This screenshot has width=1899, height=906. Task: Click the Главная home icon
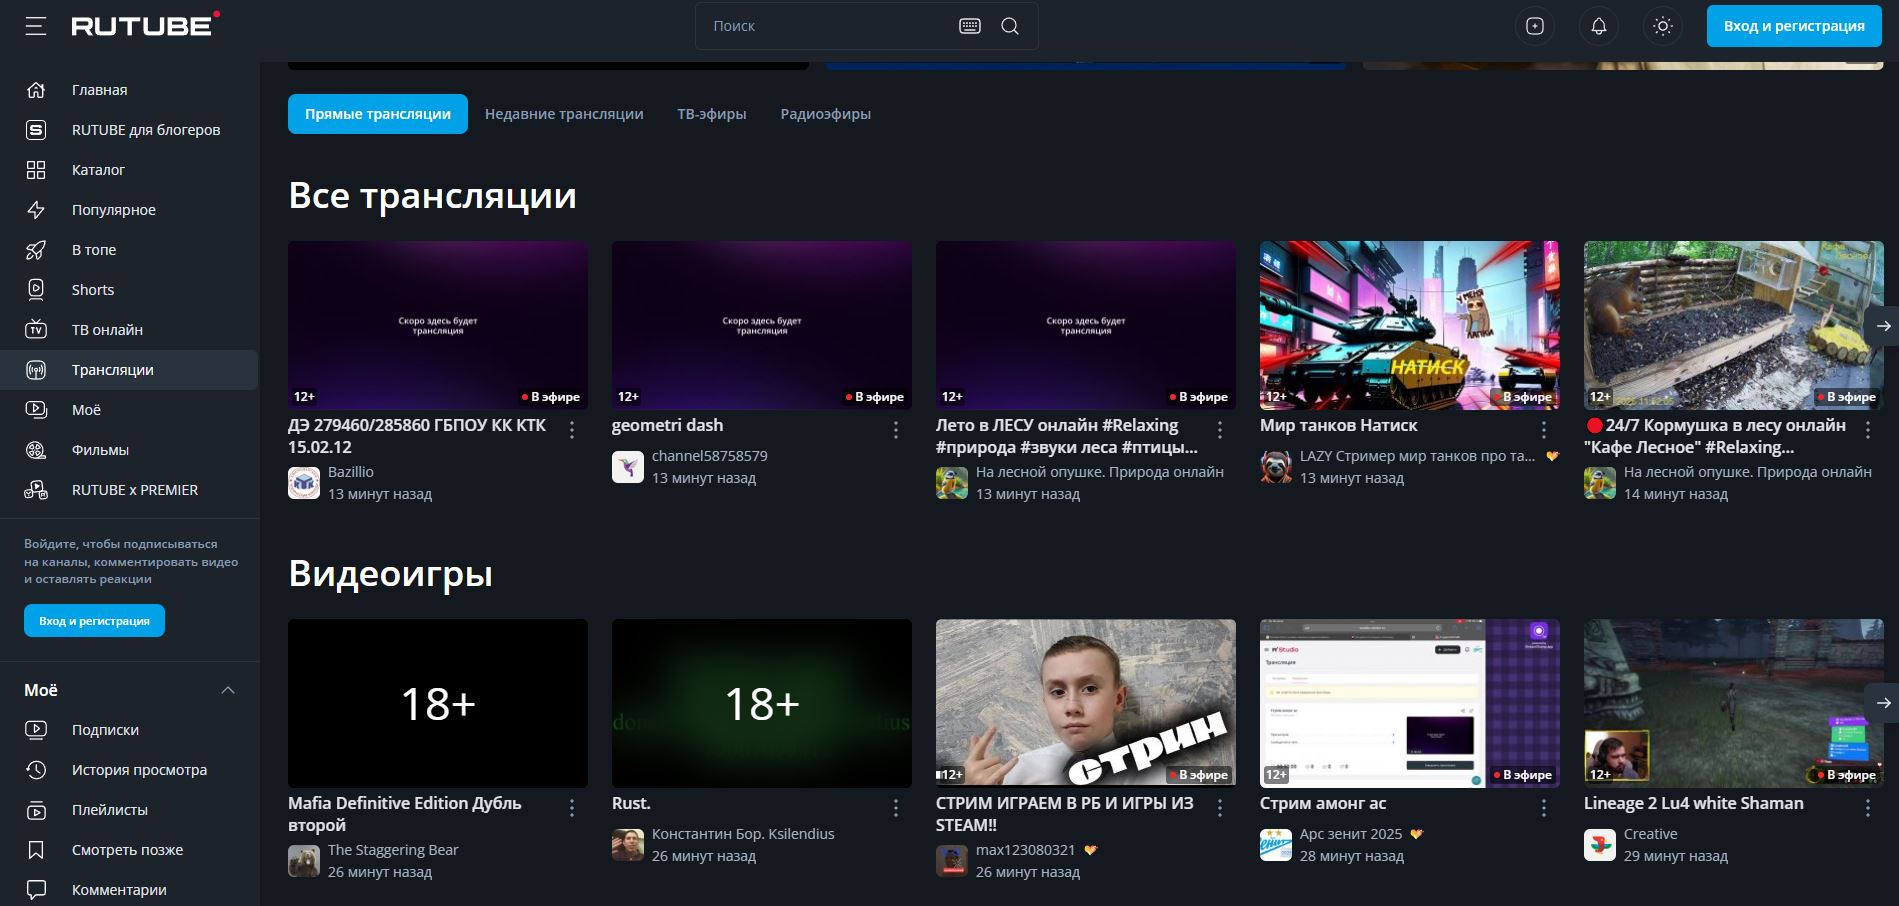pos(36,90)
